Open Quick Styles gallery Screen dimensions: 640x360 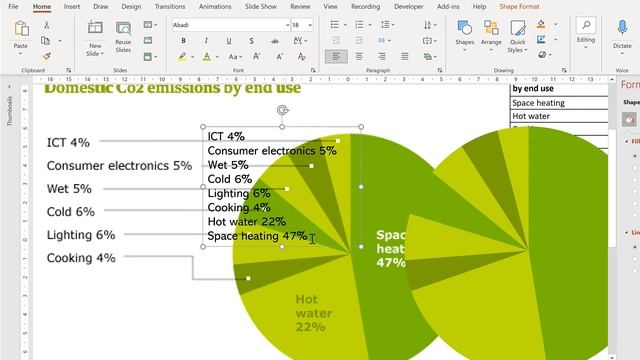pyautogui.click(x=518, y=36)
